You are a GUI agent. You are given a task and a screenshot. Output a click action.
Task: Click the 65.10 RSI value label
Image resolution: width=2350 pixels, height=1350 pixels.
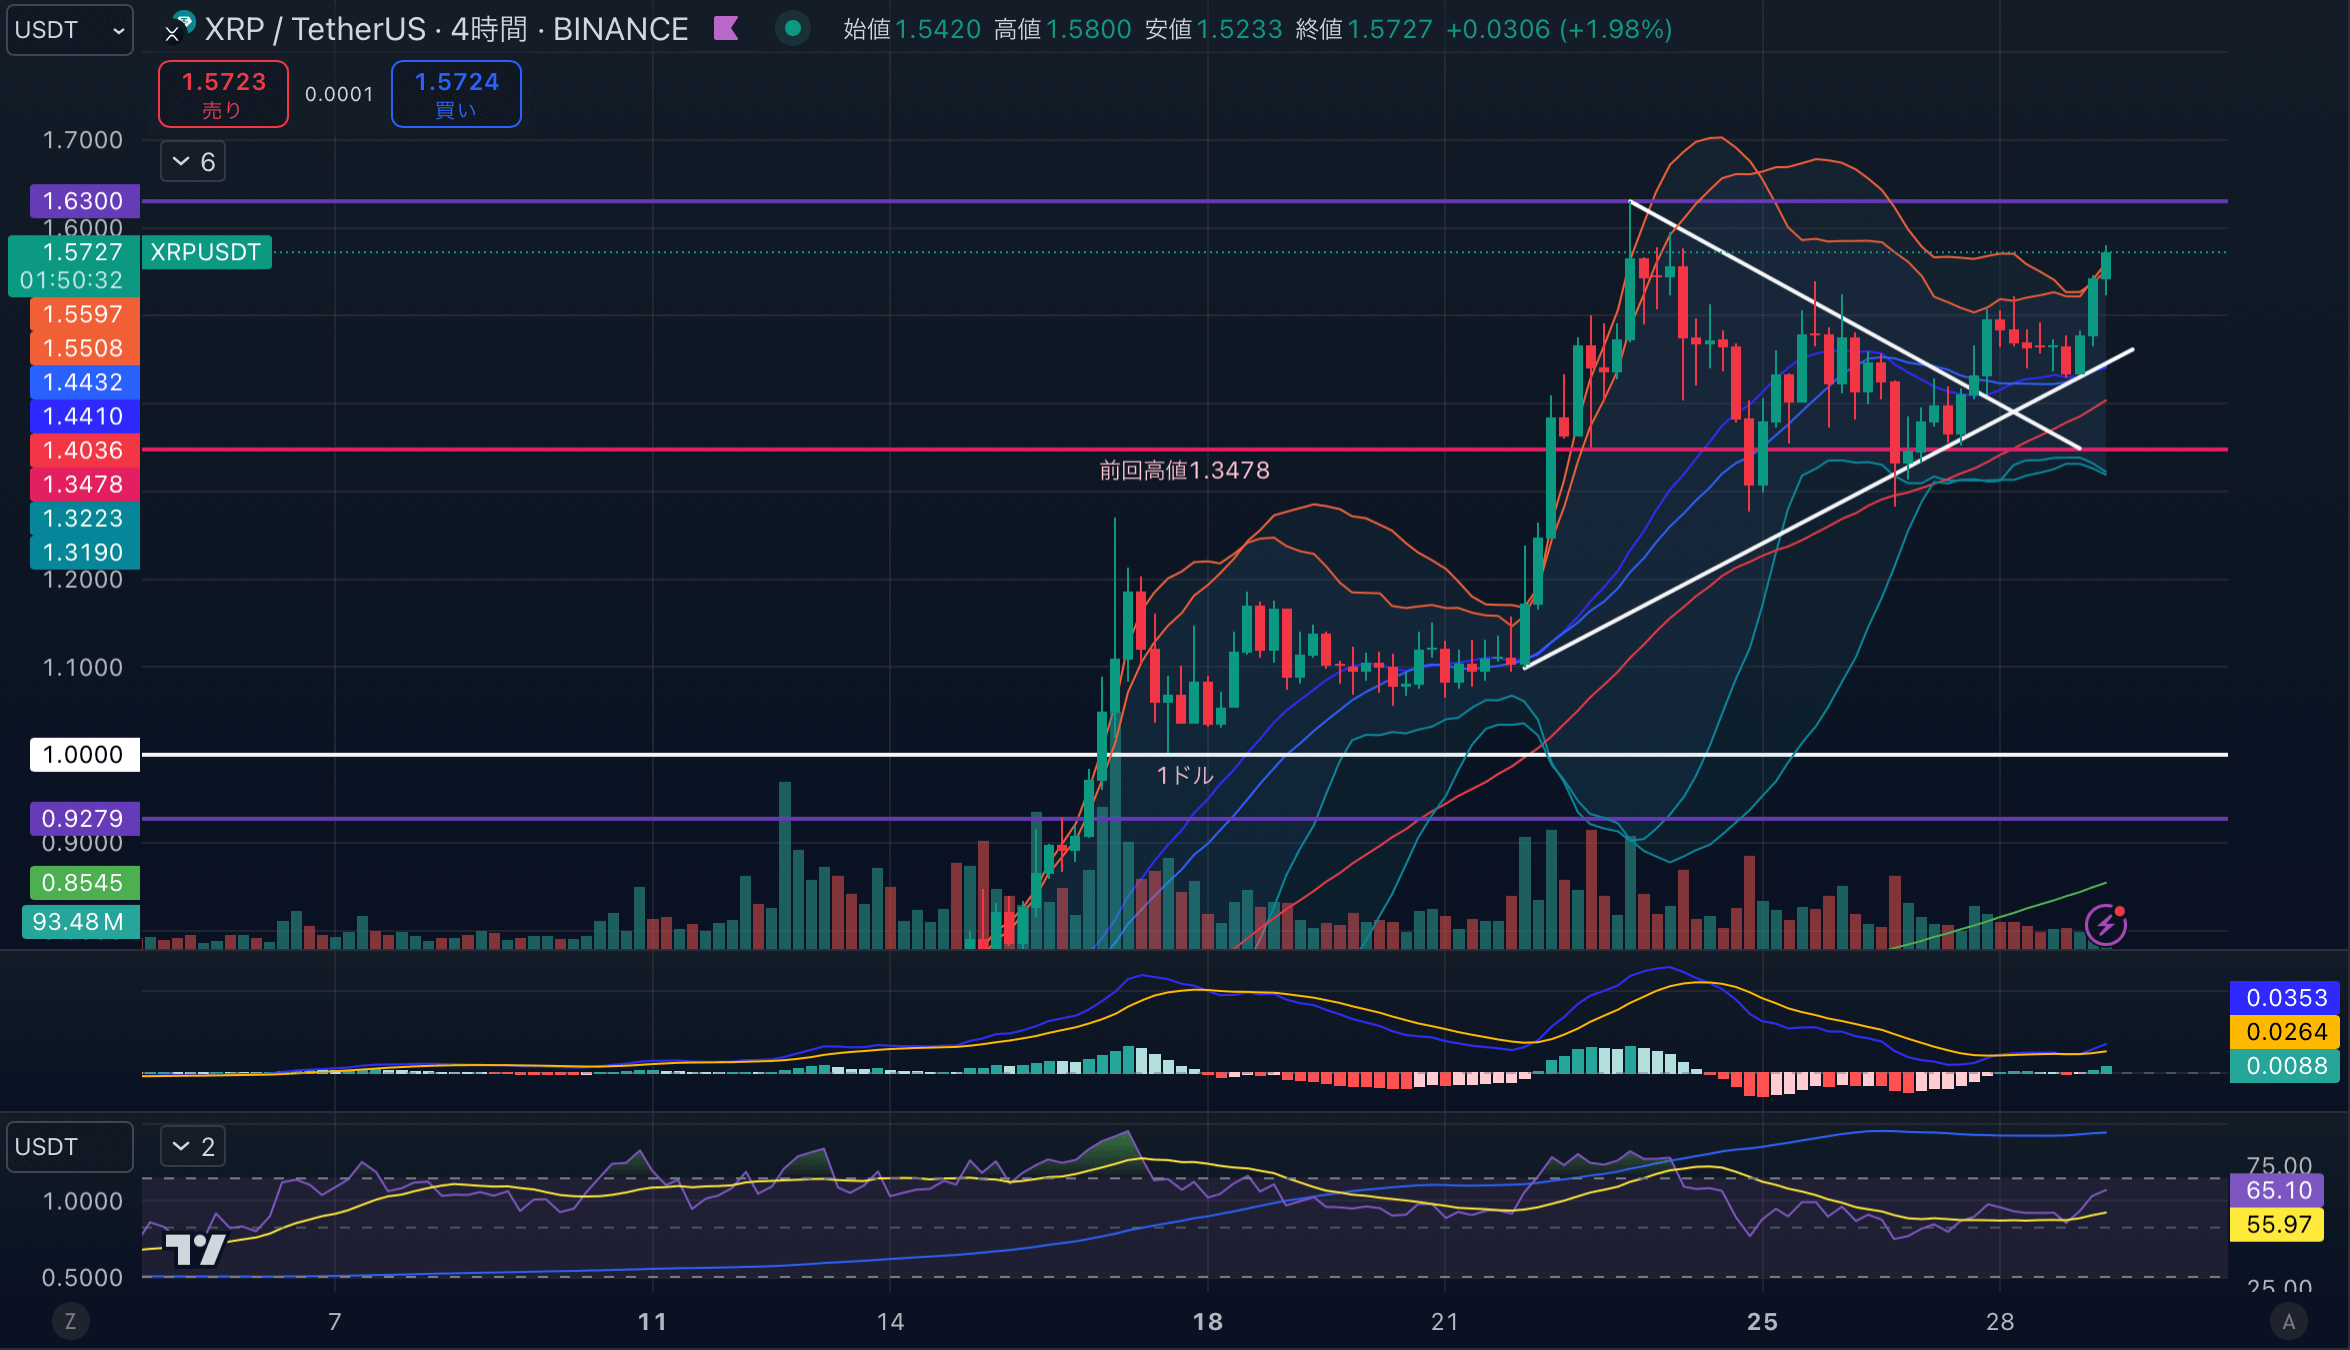tap(2278, 1191)
